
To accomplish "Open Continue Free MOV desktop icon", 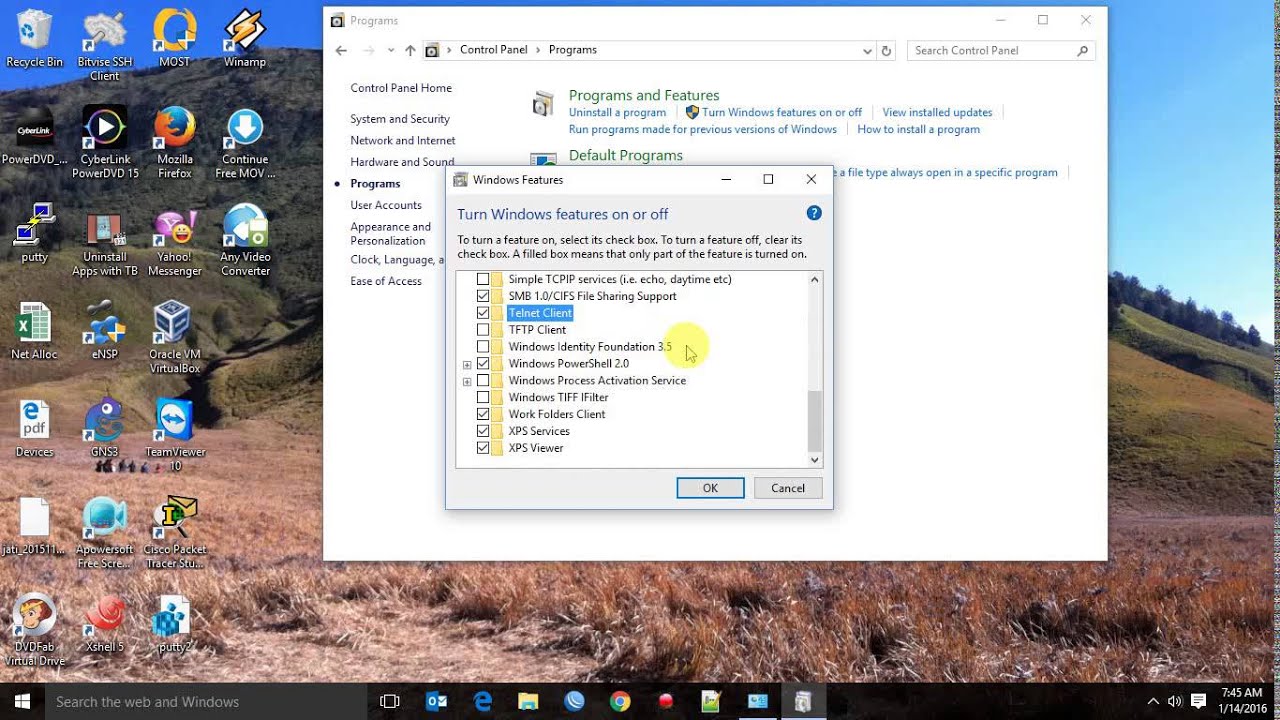I will [244, 142].
